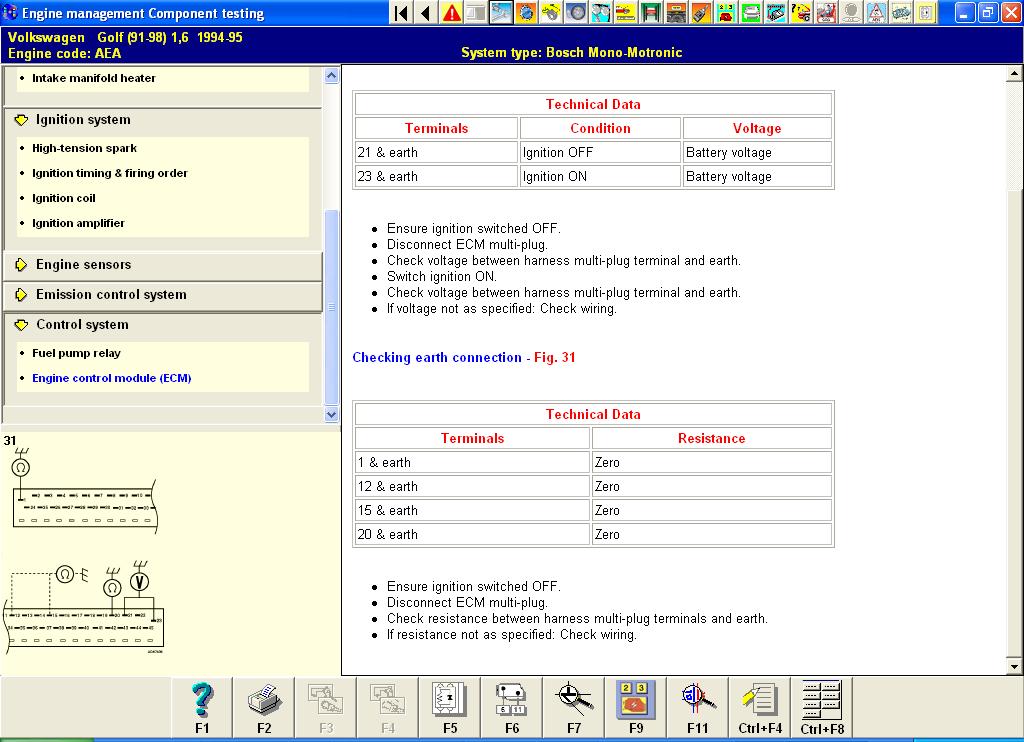Viewport: 1024px width, 742px height.
Task: Expand the Emission control system section
Action: tap(111, 295)
